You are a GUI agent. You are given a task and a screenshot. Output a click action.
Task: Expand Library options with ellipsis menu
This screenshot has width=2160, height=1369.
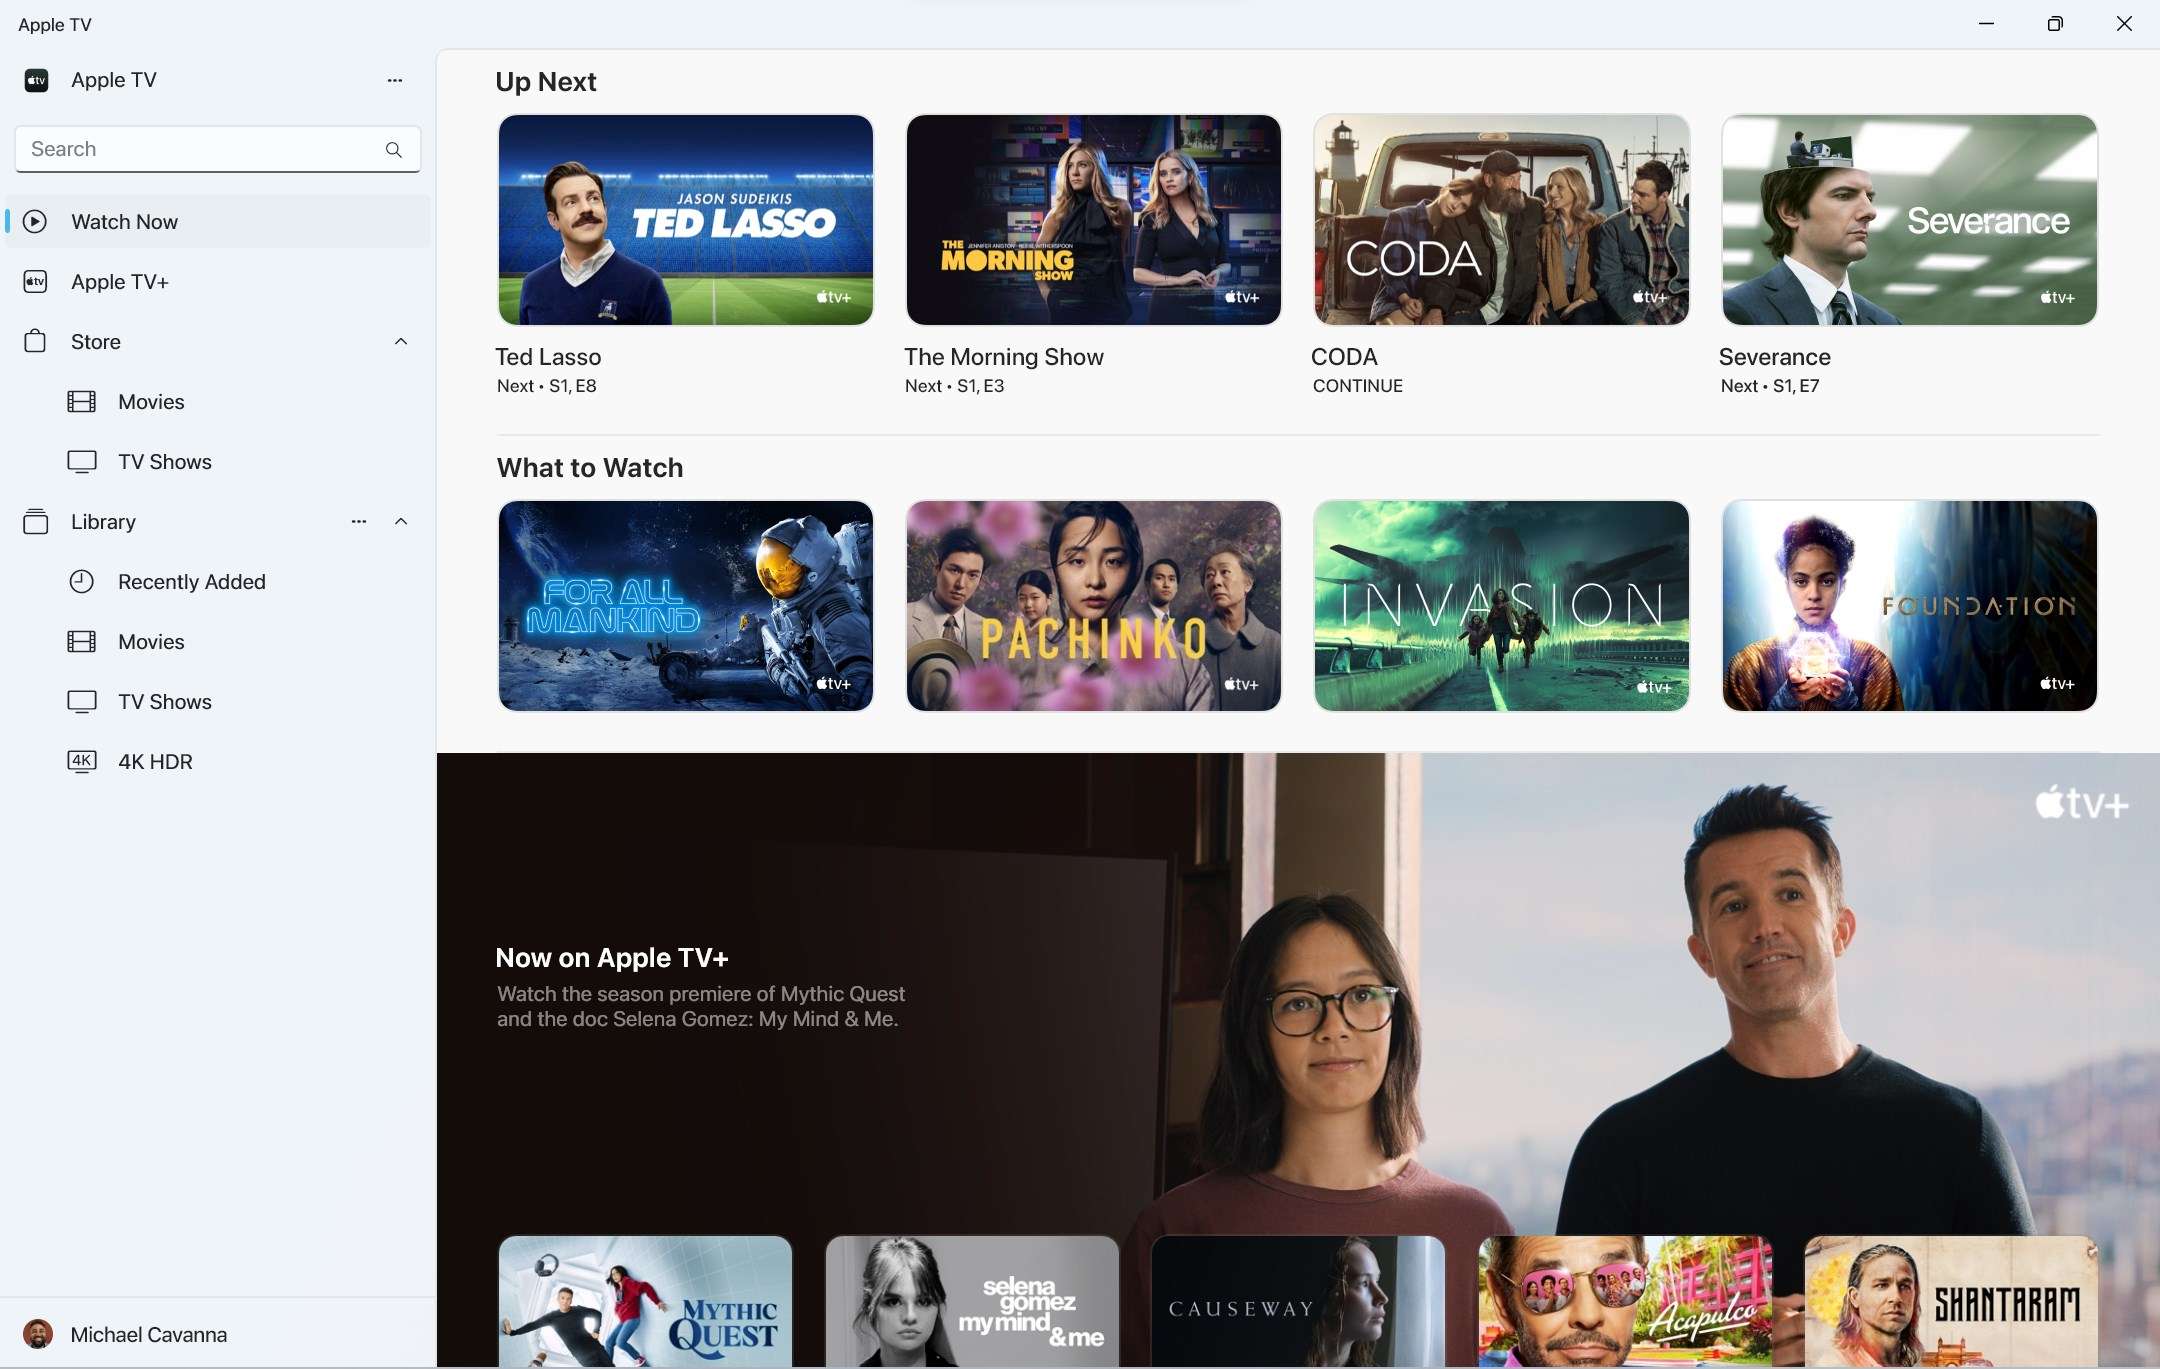click(359, 521)
